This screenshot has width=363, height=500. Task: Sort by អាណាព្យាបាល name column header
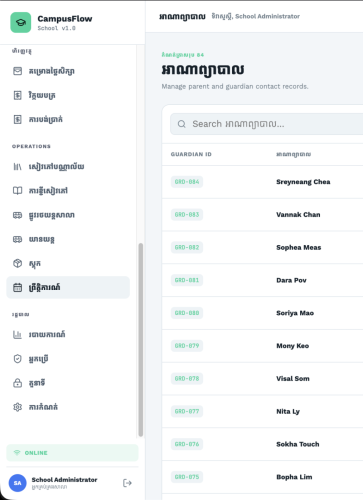coord(293,154)
